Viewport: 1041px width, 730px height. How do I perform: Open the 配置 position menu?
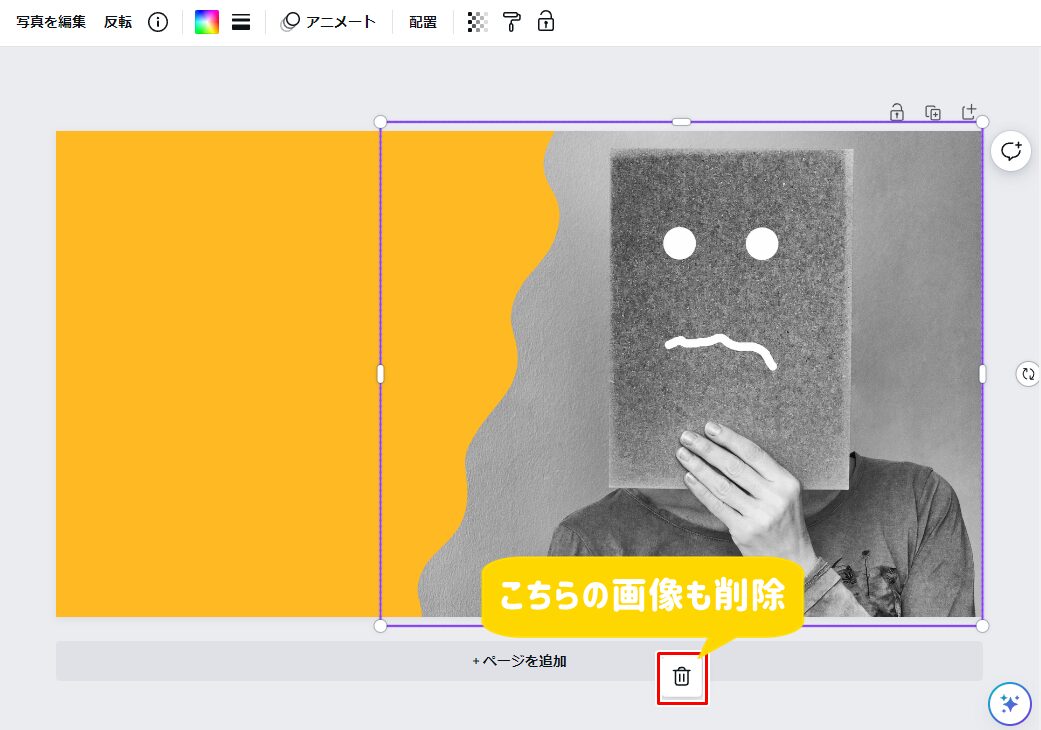click(423, 22)
